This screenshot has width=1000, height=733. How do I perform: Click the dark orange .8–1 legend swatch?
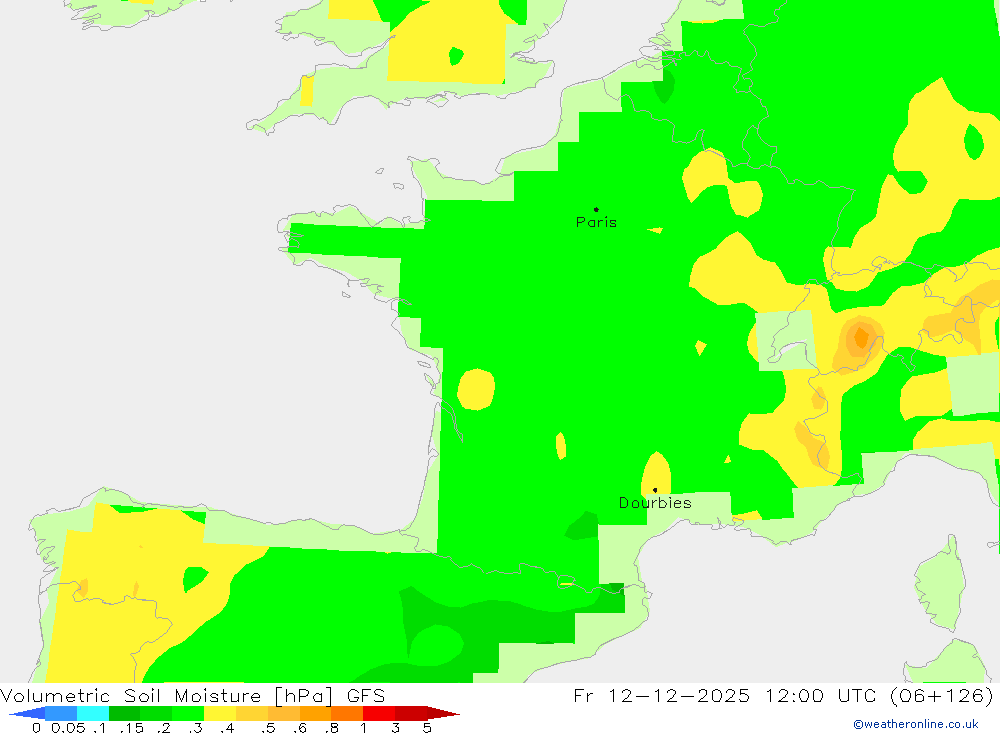point(348,713)
